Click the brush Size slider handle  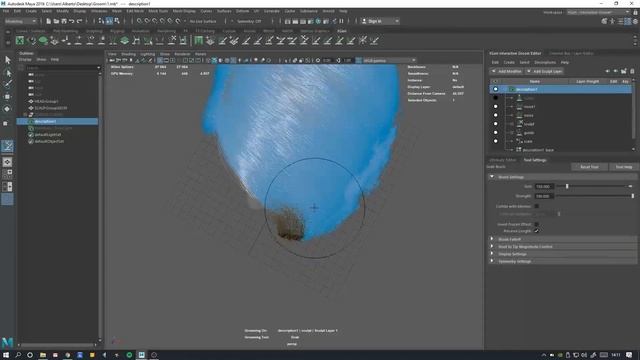tap(567, 186)
